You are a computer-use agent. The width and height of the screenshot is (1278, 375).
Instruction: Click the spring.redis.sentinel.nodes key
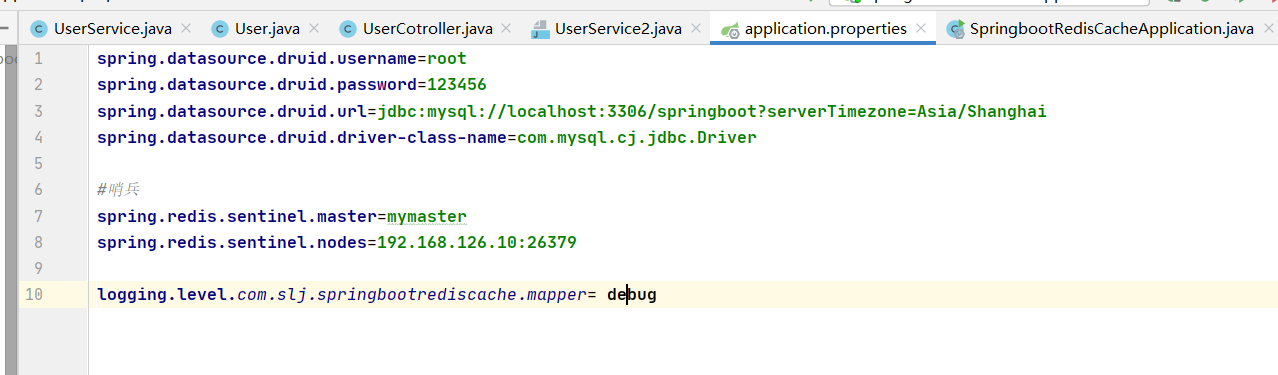click(x=231, y=242)
